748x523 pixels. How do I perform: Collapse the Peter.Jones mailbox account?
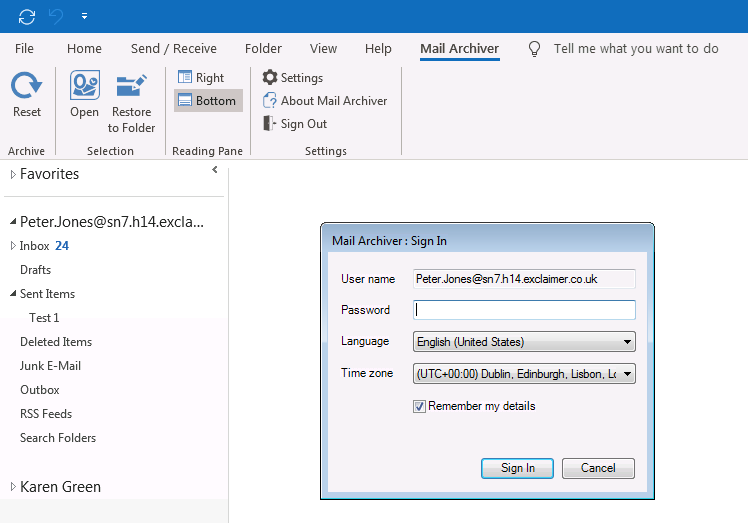(x=13, y=222)
